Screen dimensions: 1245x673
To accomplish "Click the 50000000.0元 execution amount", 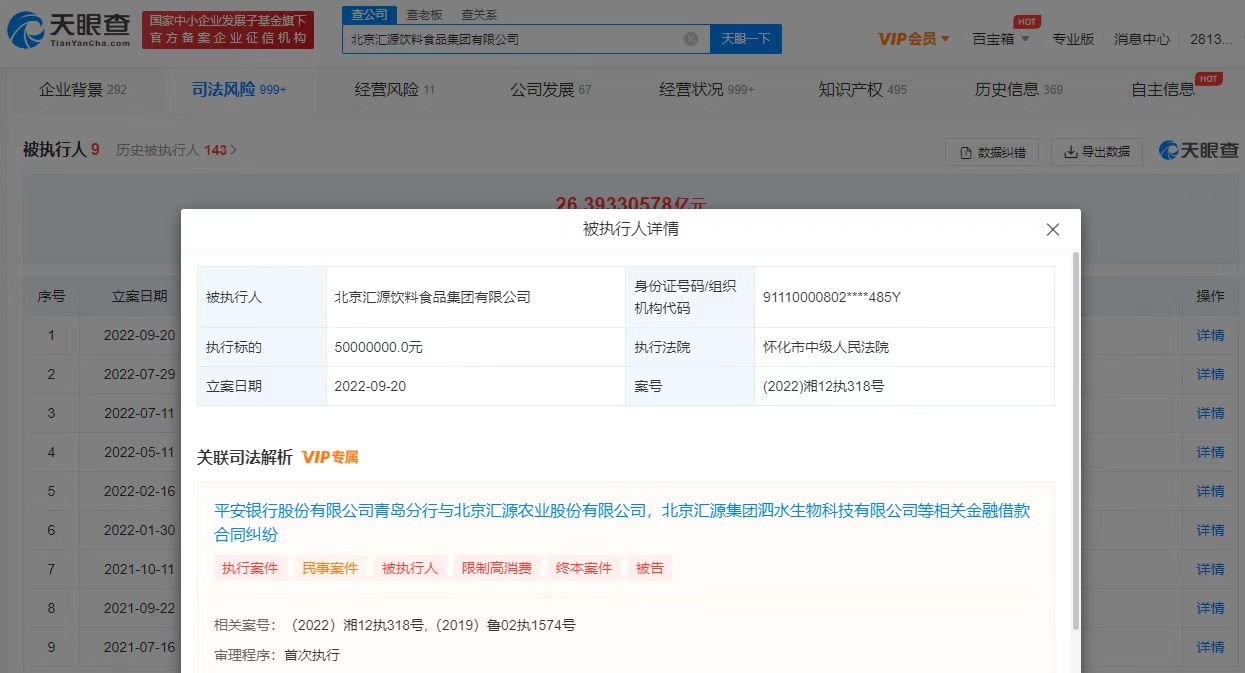I will coord(378,347).
